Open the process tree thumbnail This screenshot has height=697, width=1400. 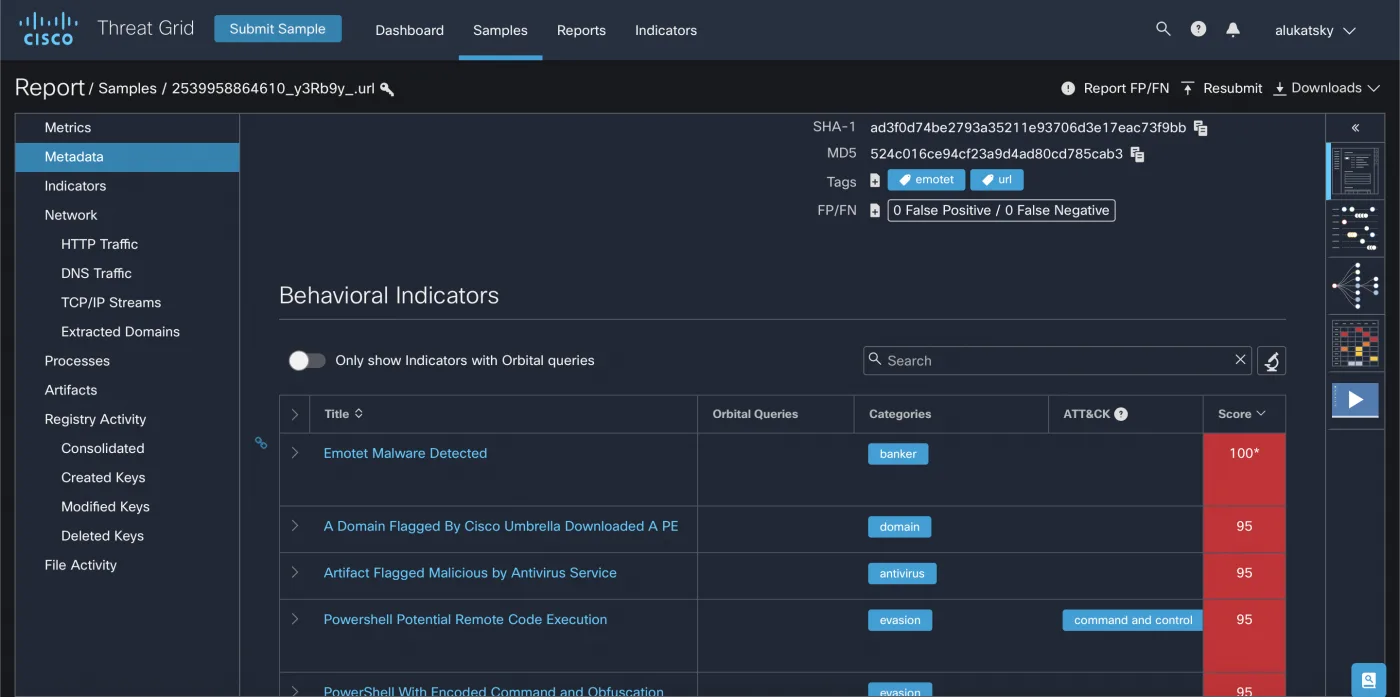tap(1355, 286)
